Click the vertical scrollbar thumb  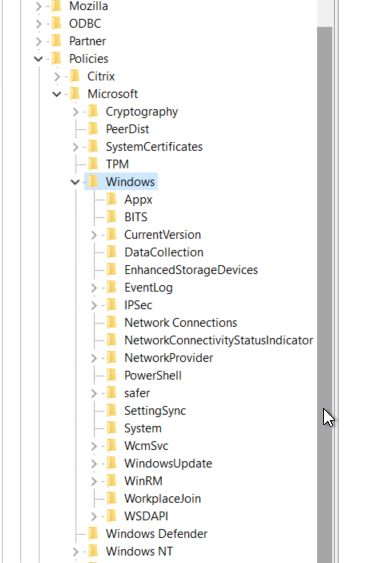coord(325,294)
